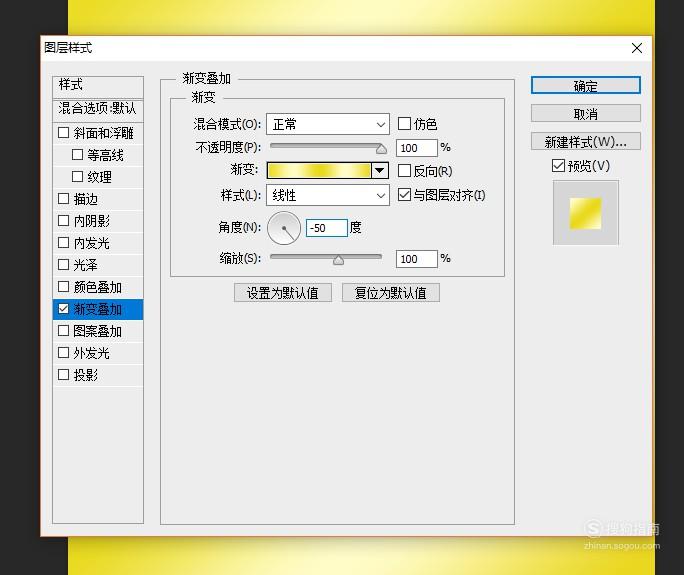Click the 新建样式(W)... button
Screen dimensions: 684x575
coord(585,141)
